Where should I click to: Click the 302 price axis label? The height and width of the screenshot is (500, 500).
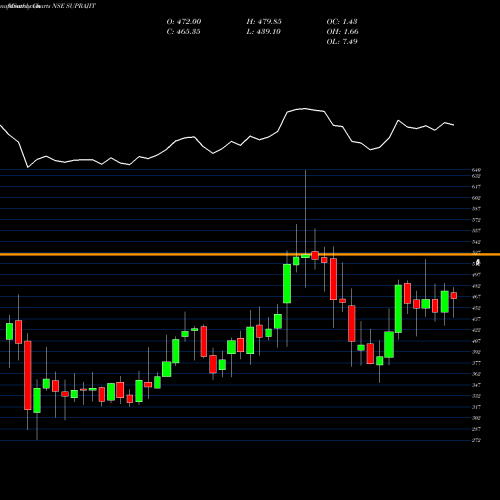[x=476, y=418]
